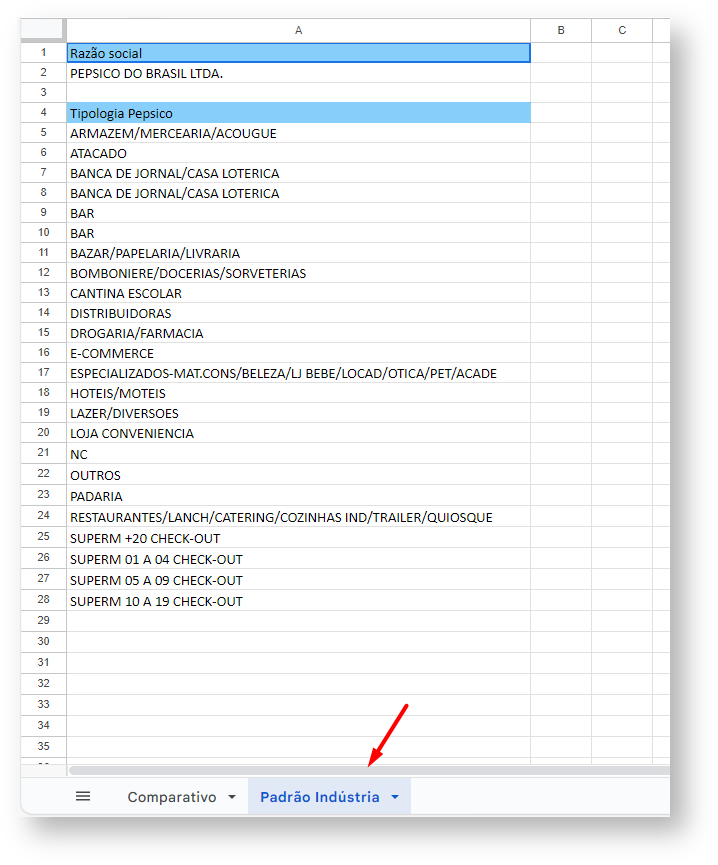Click the 'DISTRIBUIDORAS' cell
Image resolution: width=718 pixels, height=865 pixels.
[298, 313]
